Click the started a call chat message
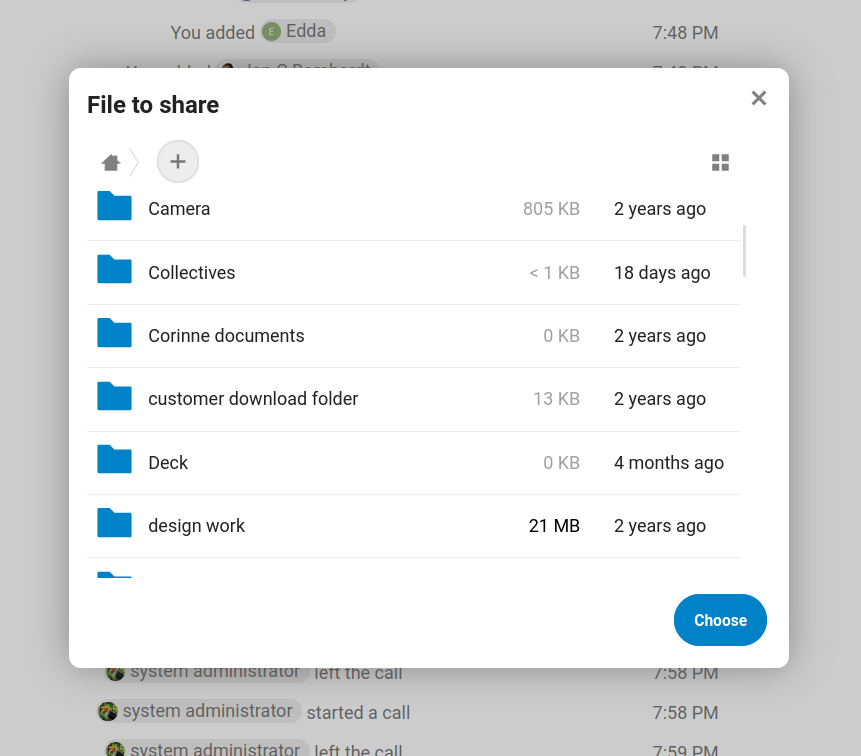Viewport: 861px width, 756px height. coord(358,712)
